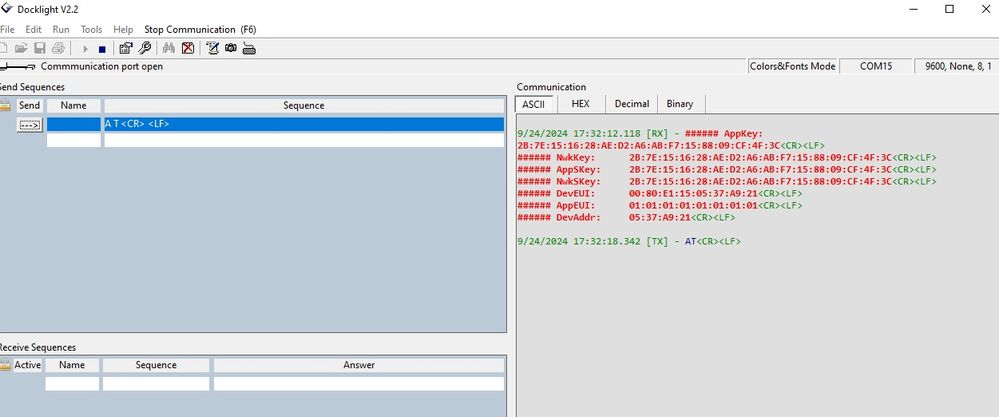Click the 9600, None, 8, 1 settings field
The image size is (999, 417).
[958, 66]
